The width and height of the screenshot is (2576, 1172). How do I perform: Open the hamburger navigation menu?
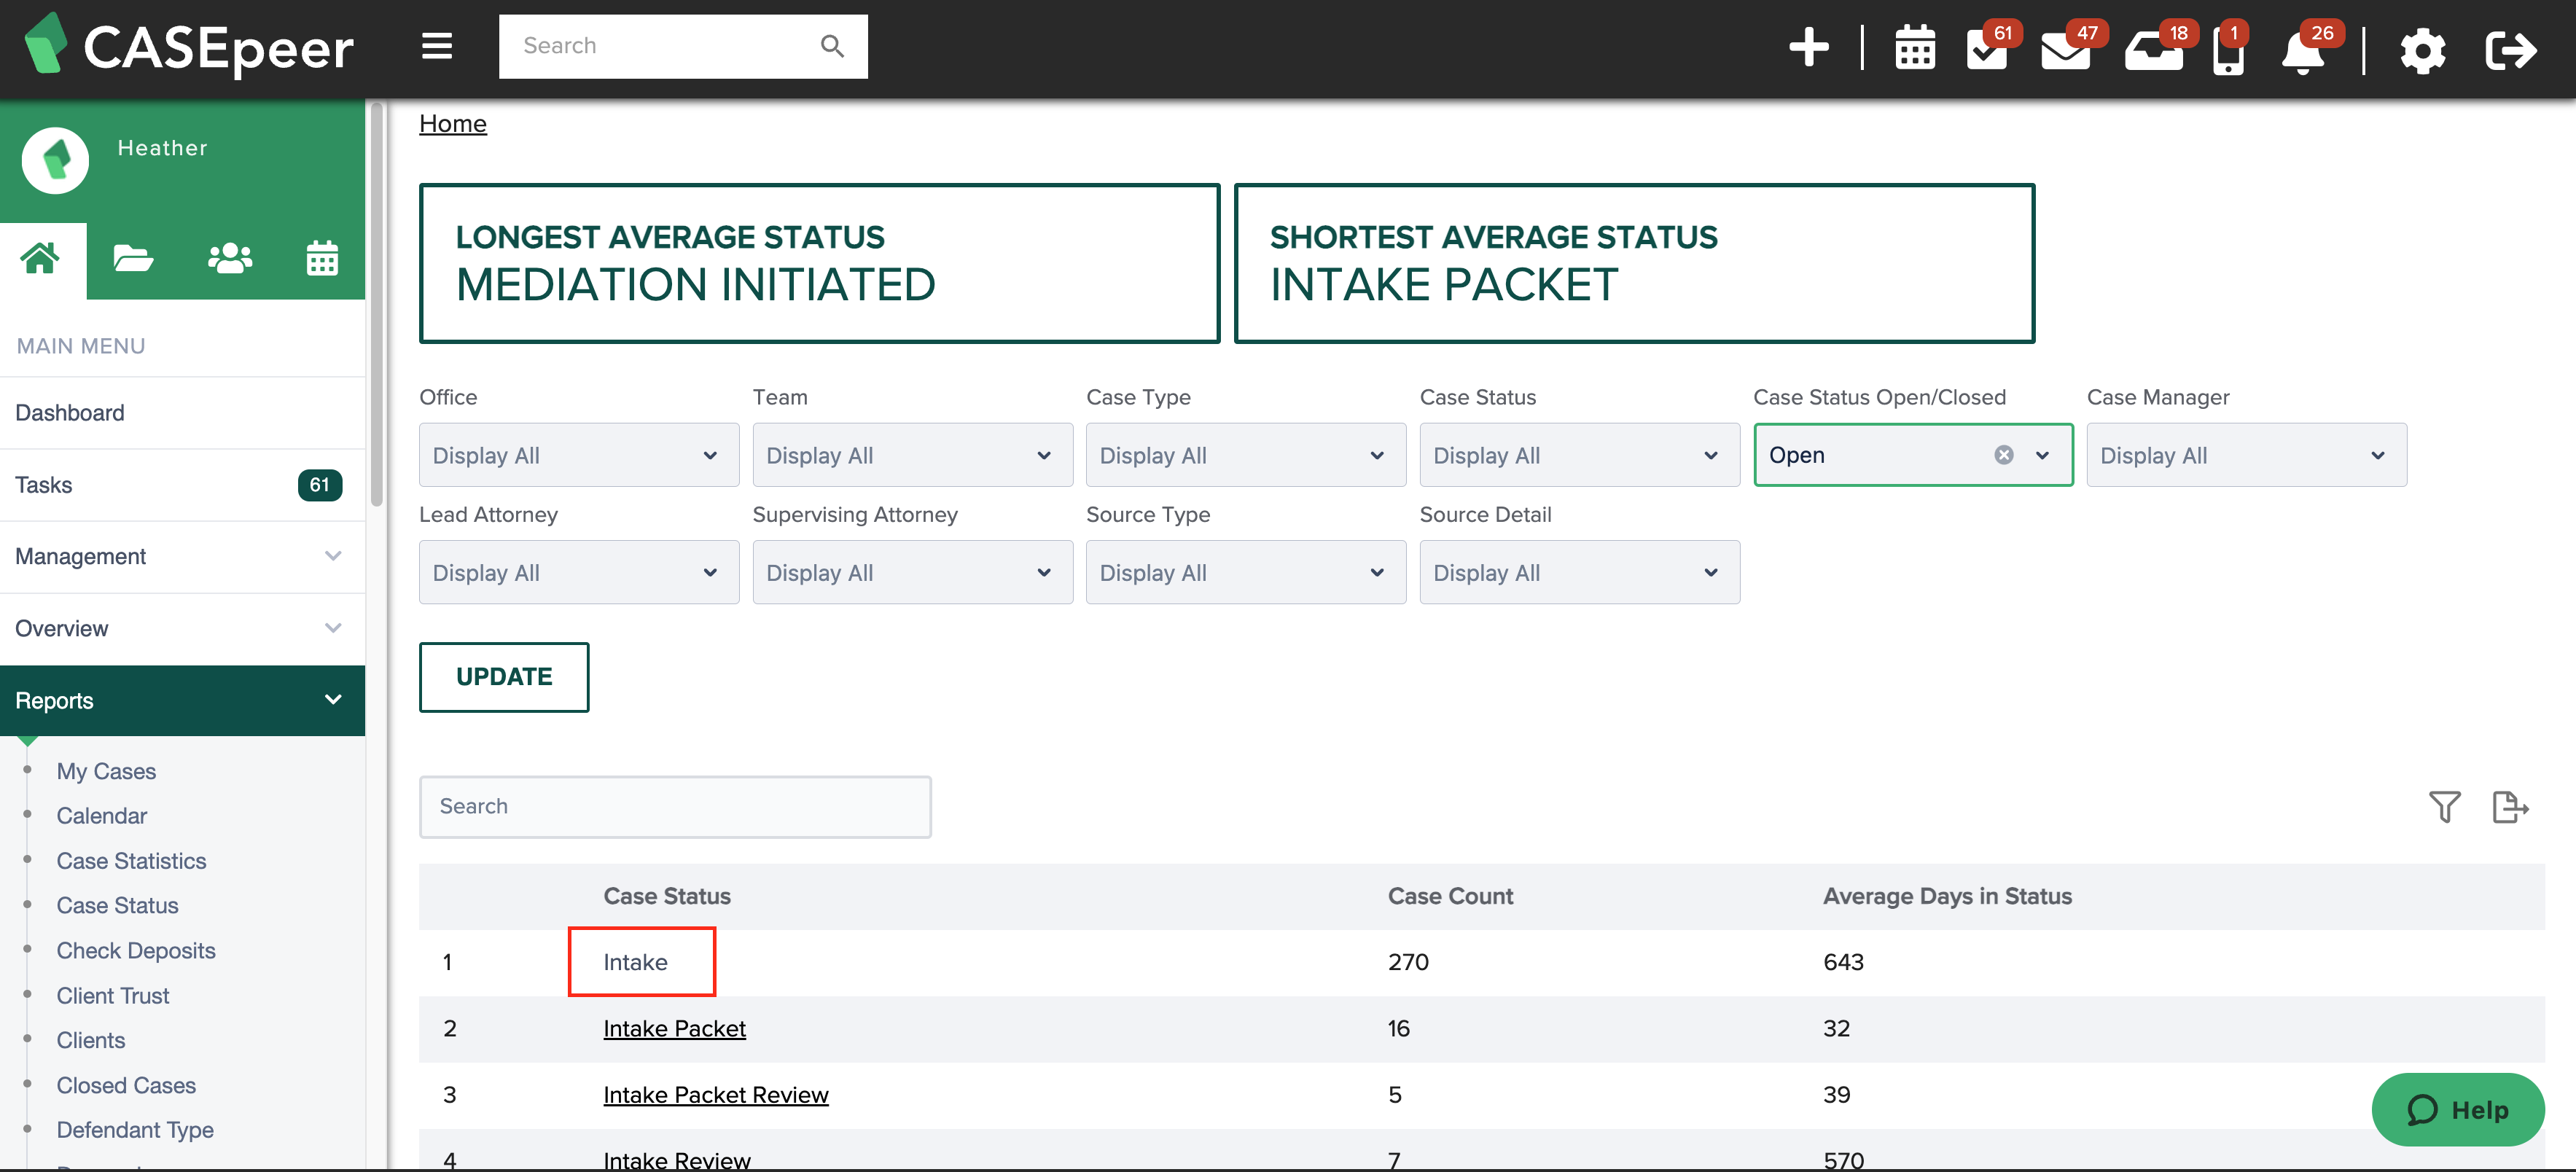(437, 46)
